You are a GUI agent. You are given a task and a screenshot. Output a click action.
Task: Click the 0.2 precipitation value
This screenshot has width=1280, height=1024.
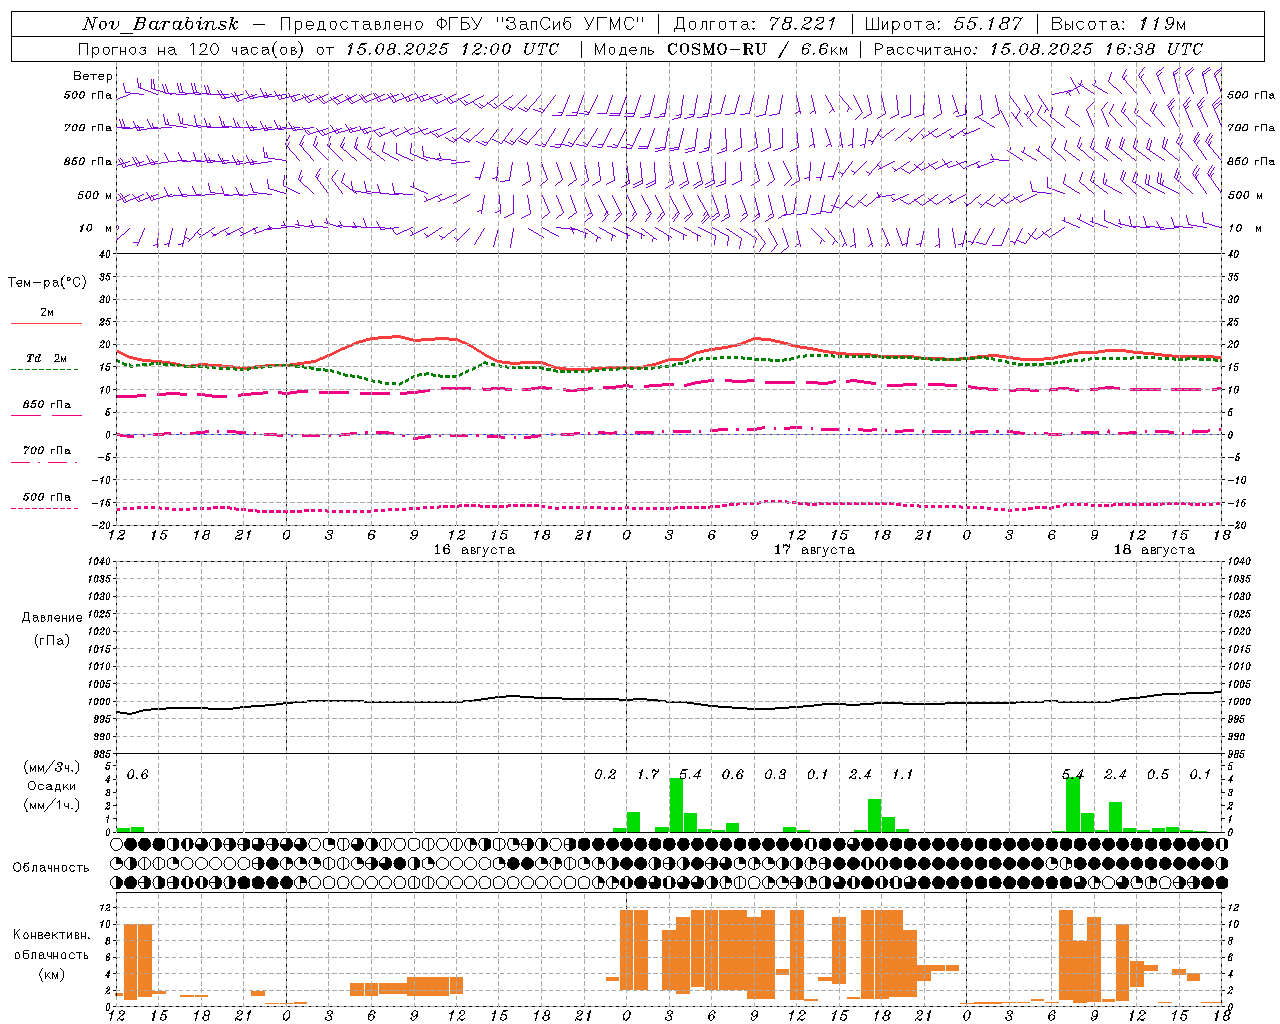pyautogui.click(x=605, y=775)
